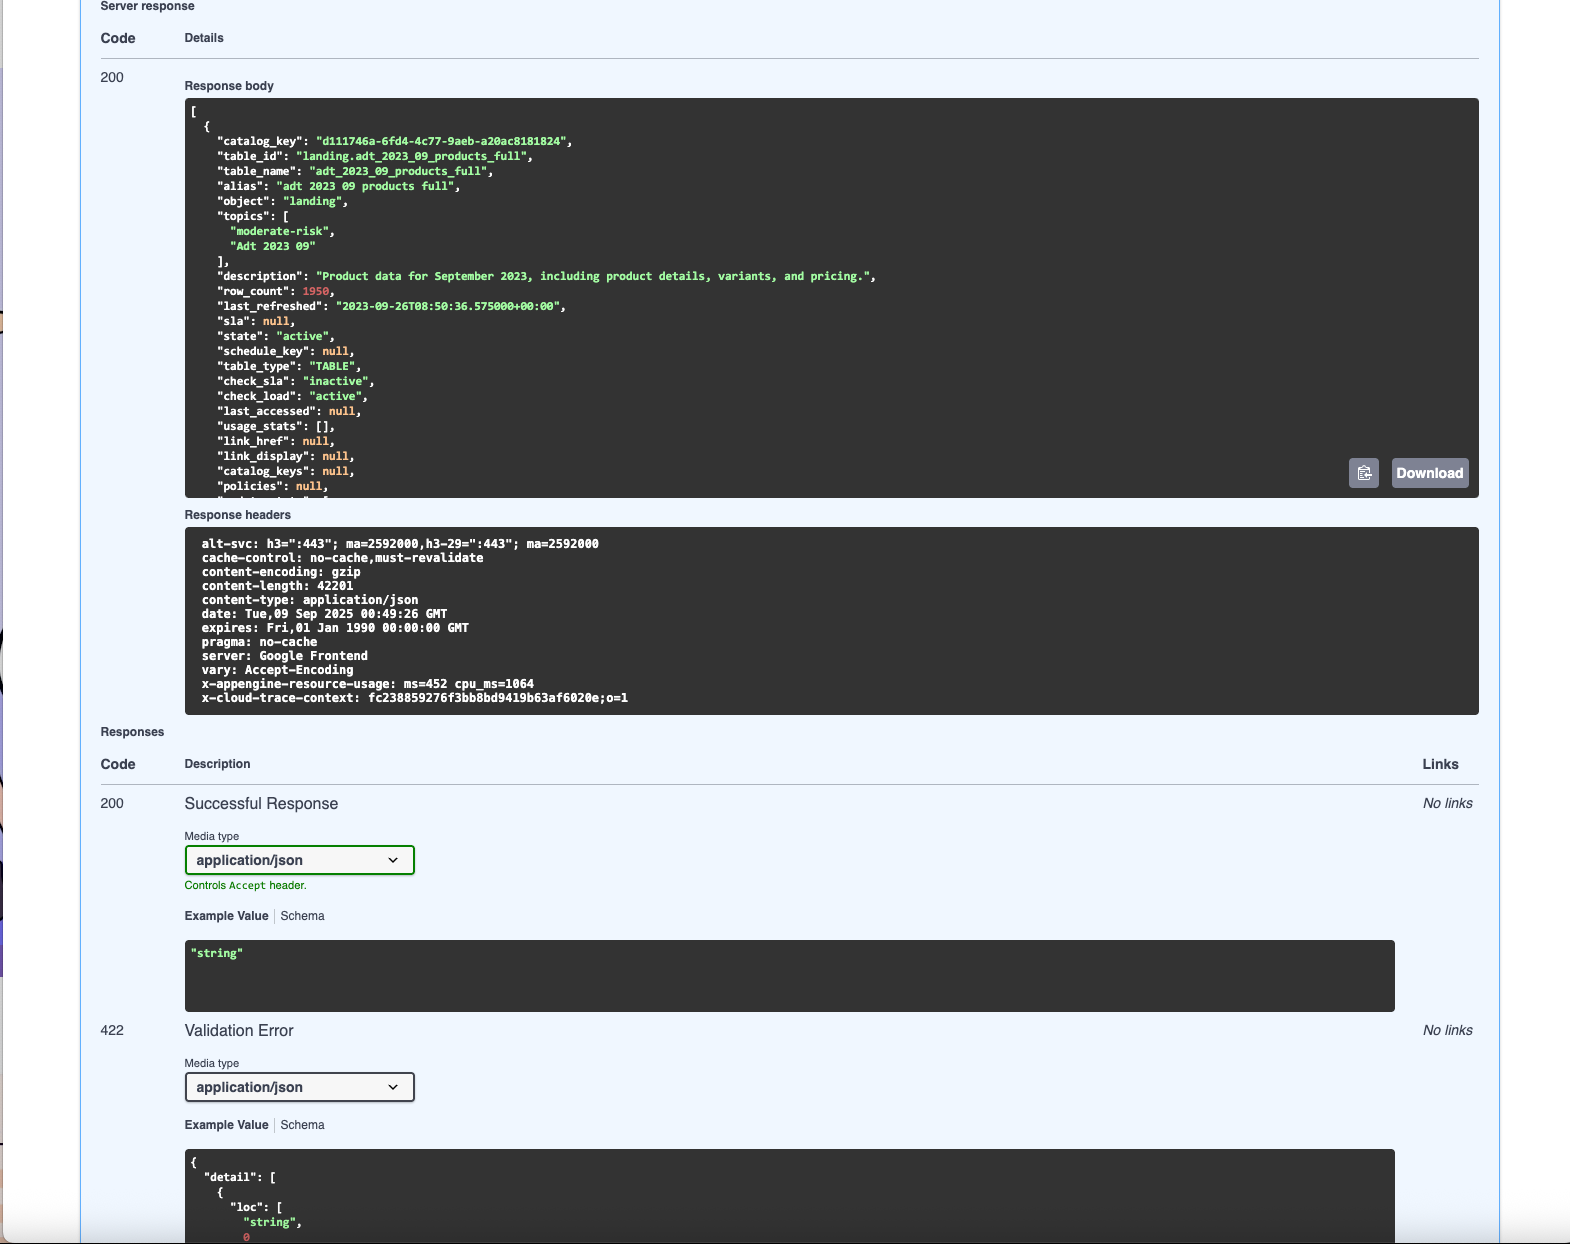Click the "catalog_key" line in response body
The width and height of the screenshot is (1570, 1244).
tap(394, 141)
